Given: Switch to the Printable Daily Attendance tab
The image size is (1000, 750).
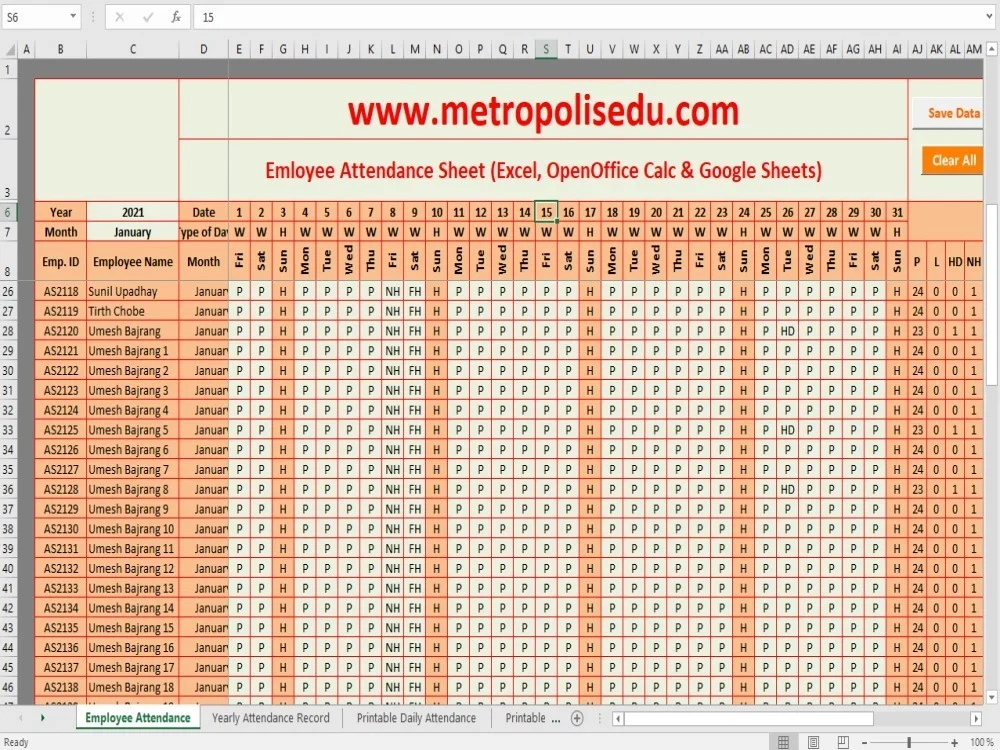Looking at the screenshot, I should (416, 718).
